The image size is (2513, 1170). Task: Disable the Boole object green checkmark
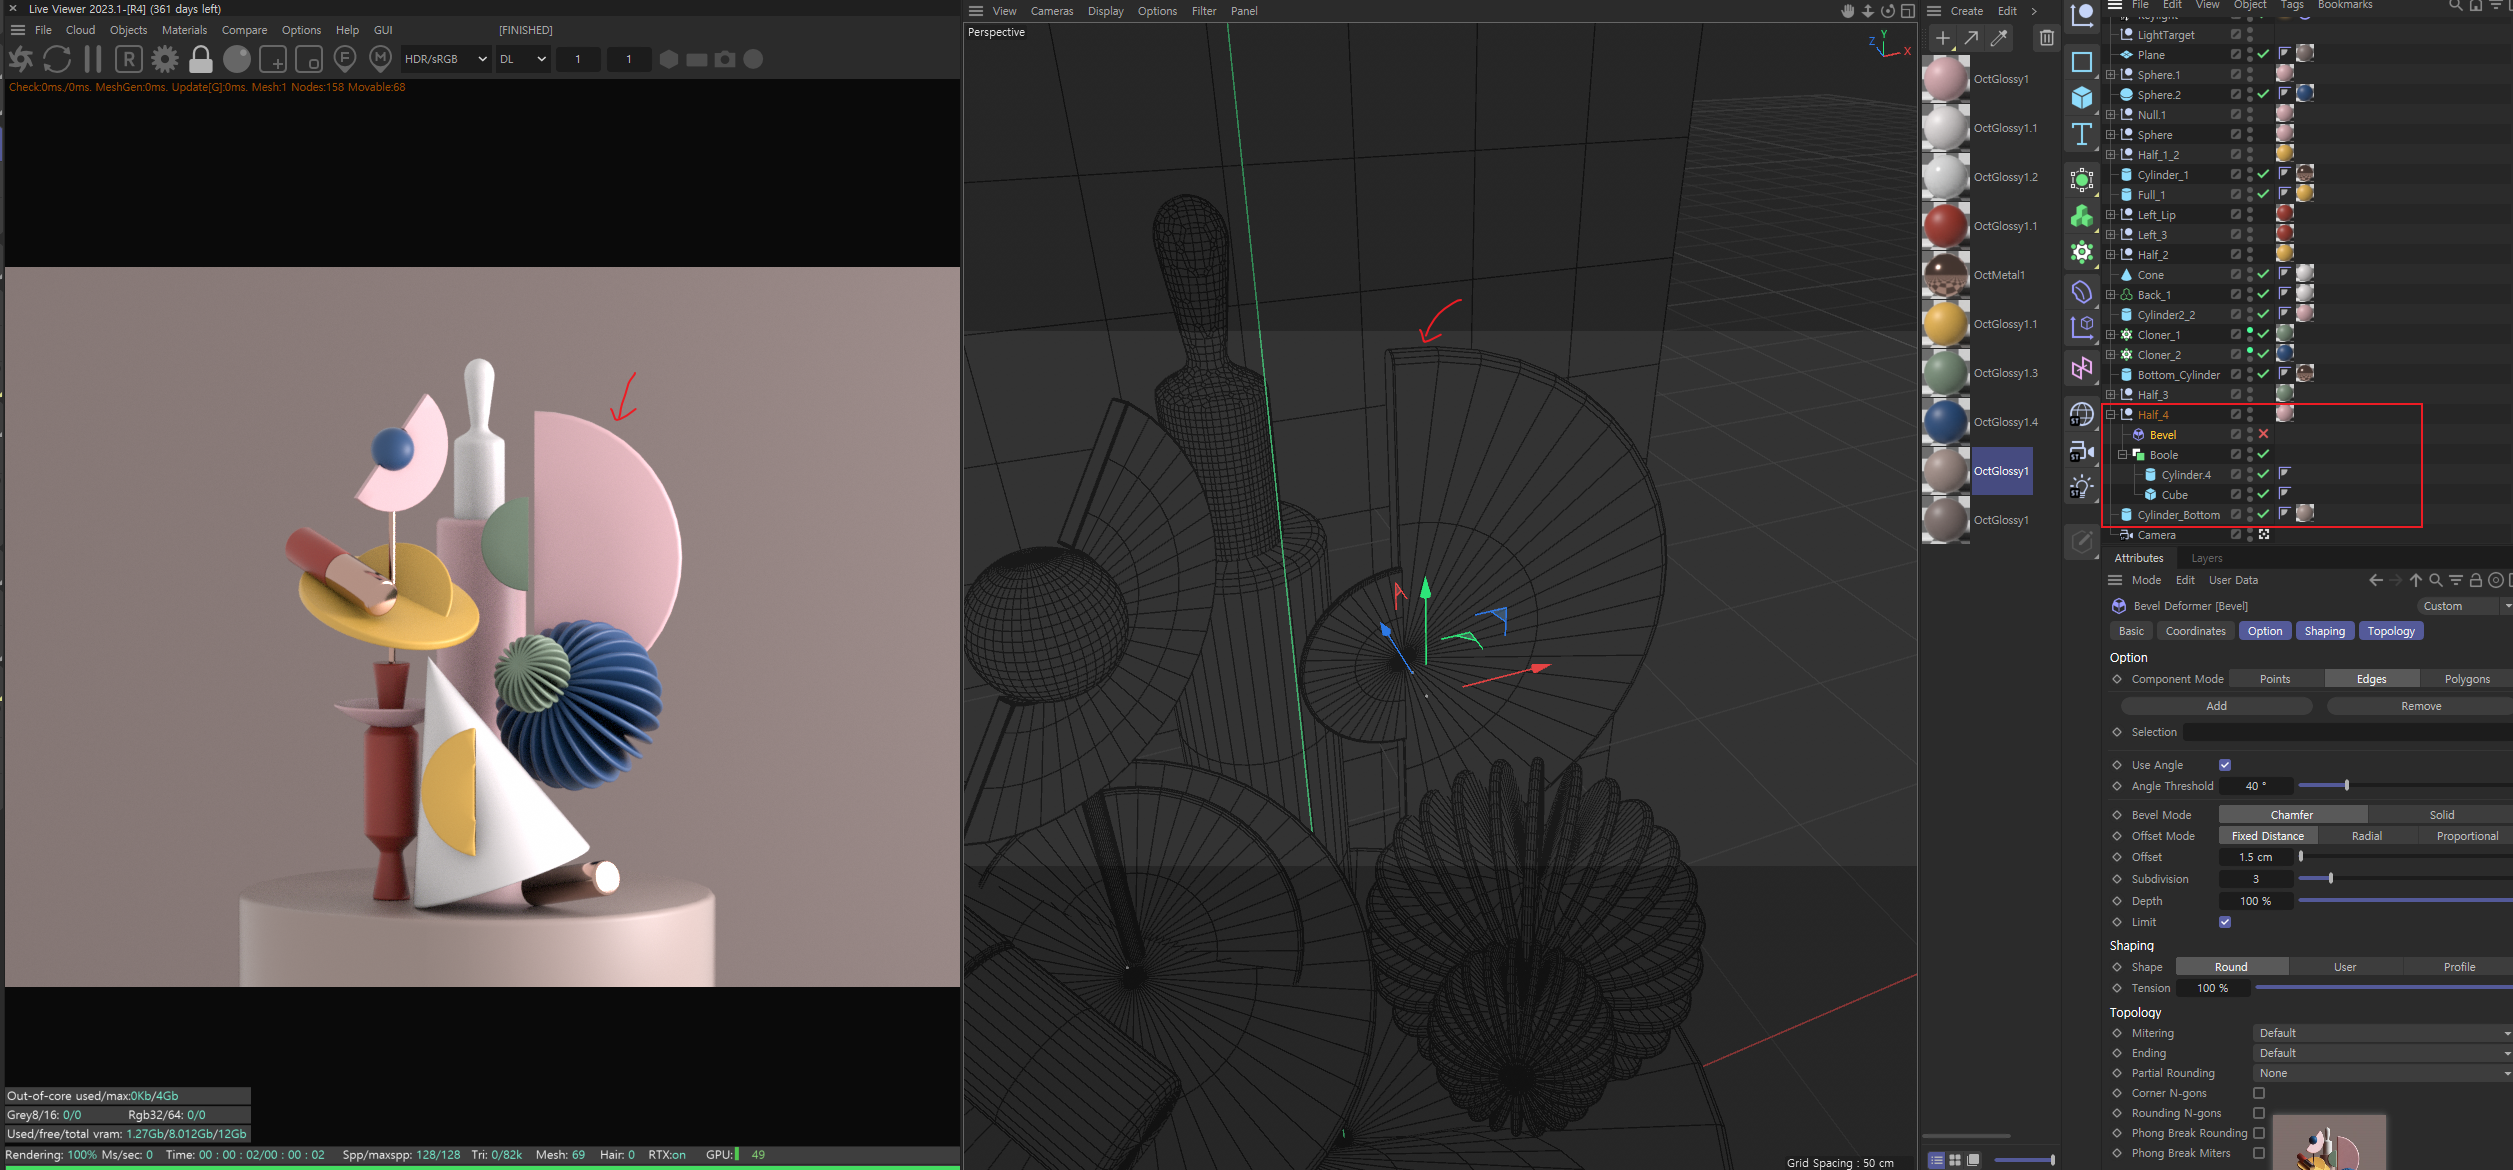(2263, 454)
